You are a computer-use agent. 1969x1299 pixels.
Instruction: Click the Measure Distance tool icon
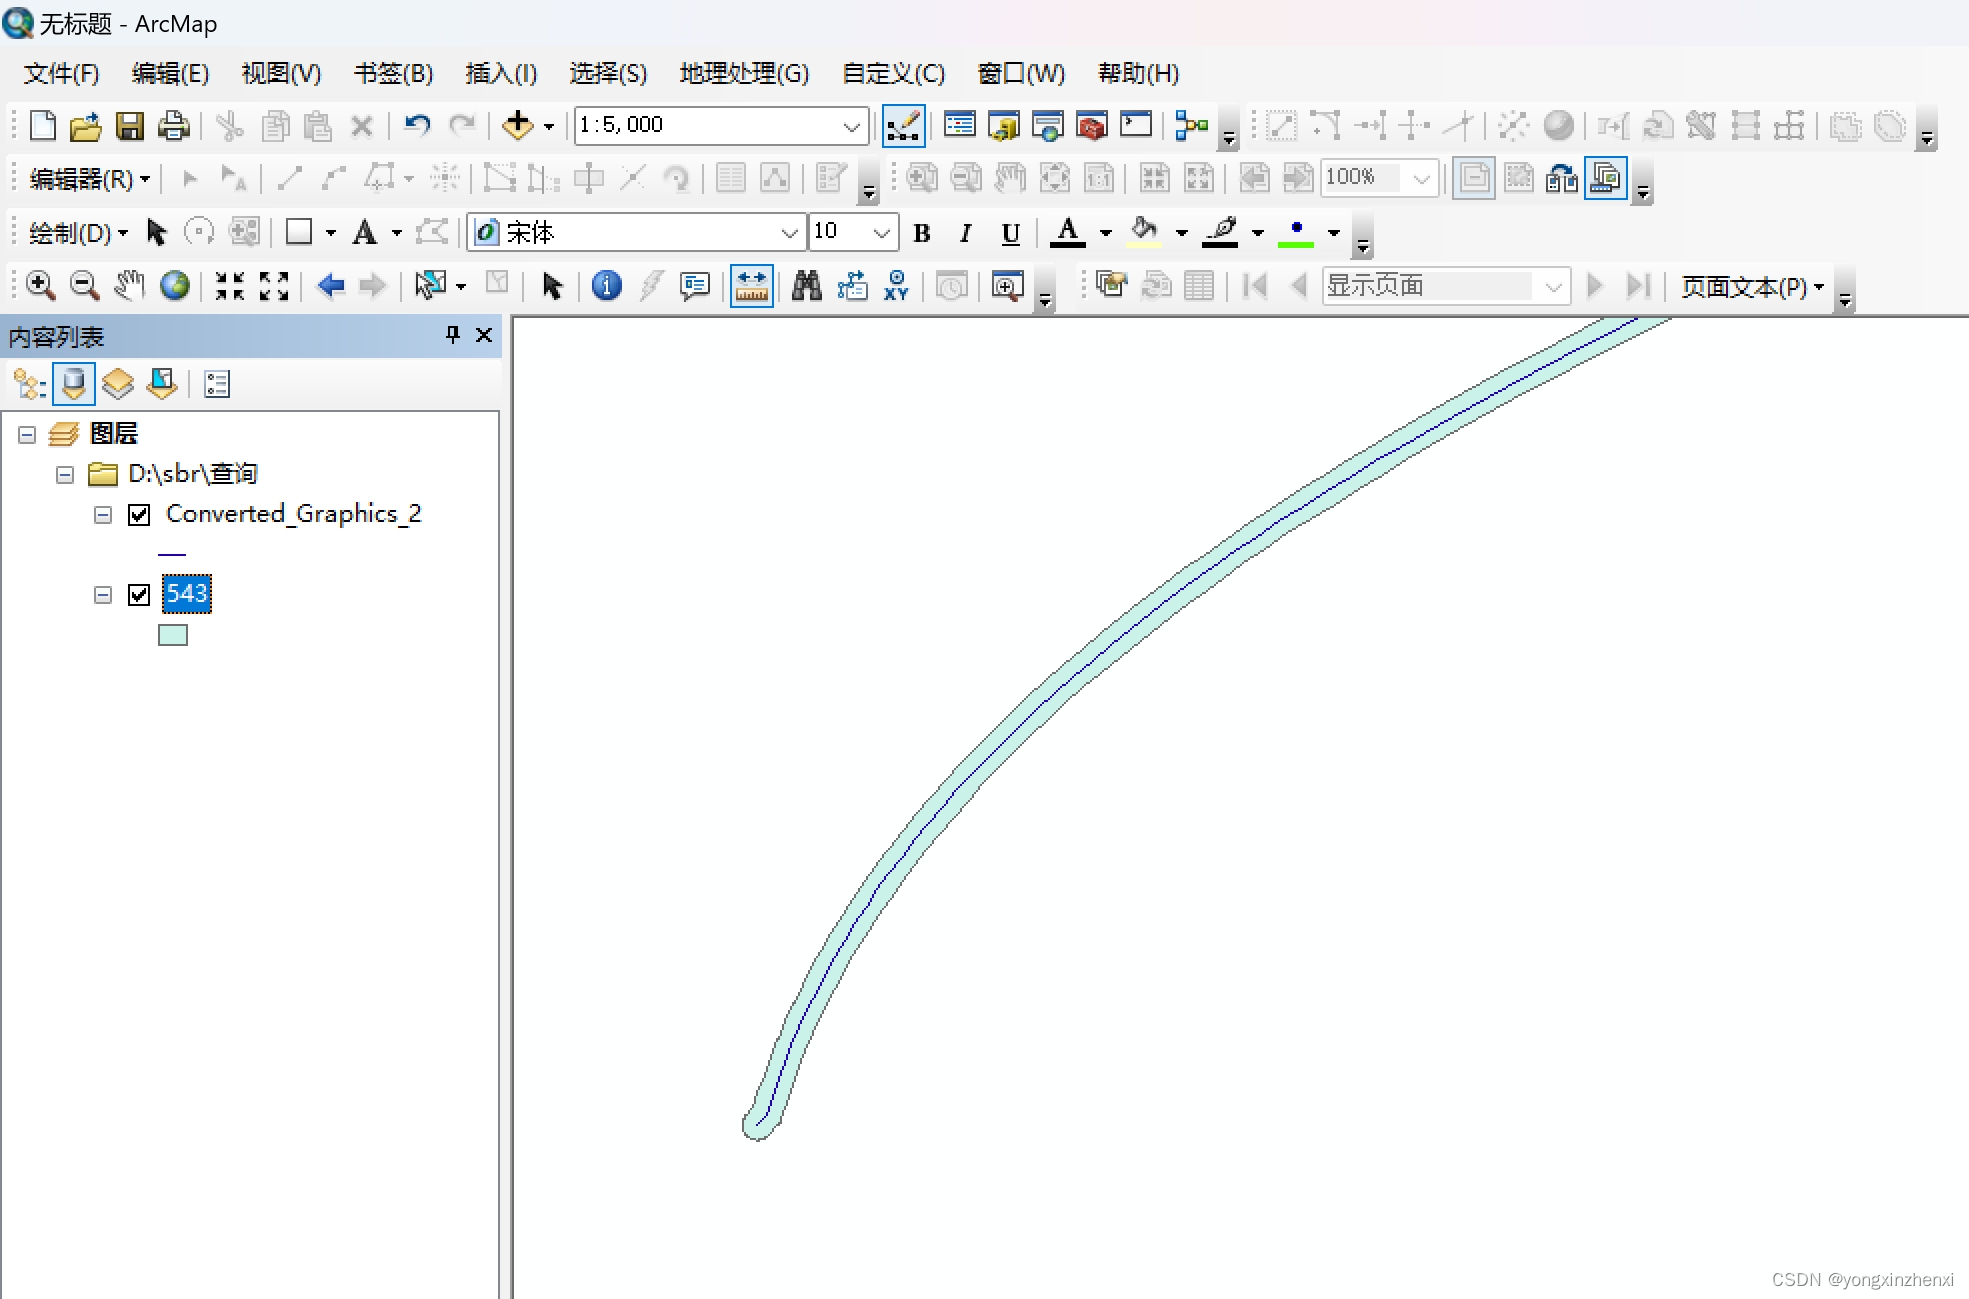coord(751,284)
